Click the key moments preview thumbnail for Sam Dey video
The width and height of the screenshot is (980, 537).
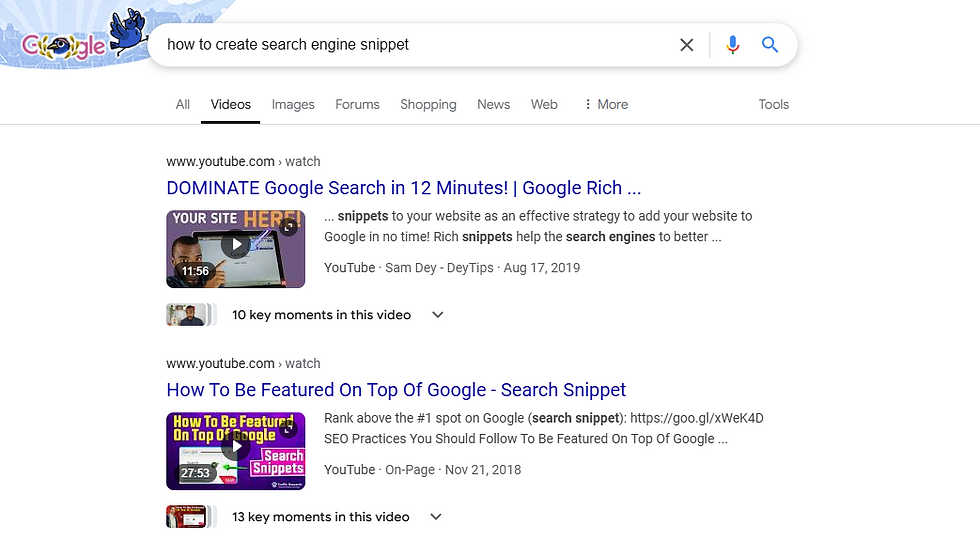(x=191, y=314)
